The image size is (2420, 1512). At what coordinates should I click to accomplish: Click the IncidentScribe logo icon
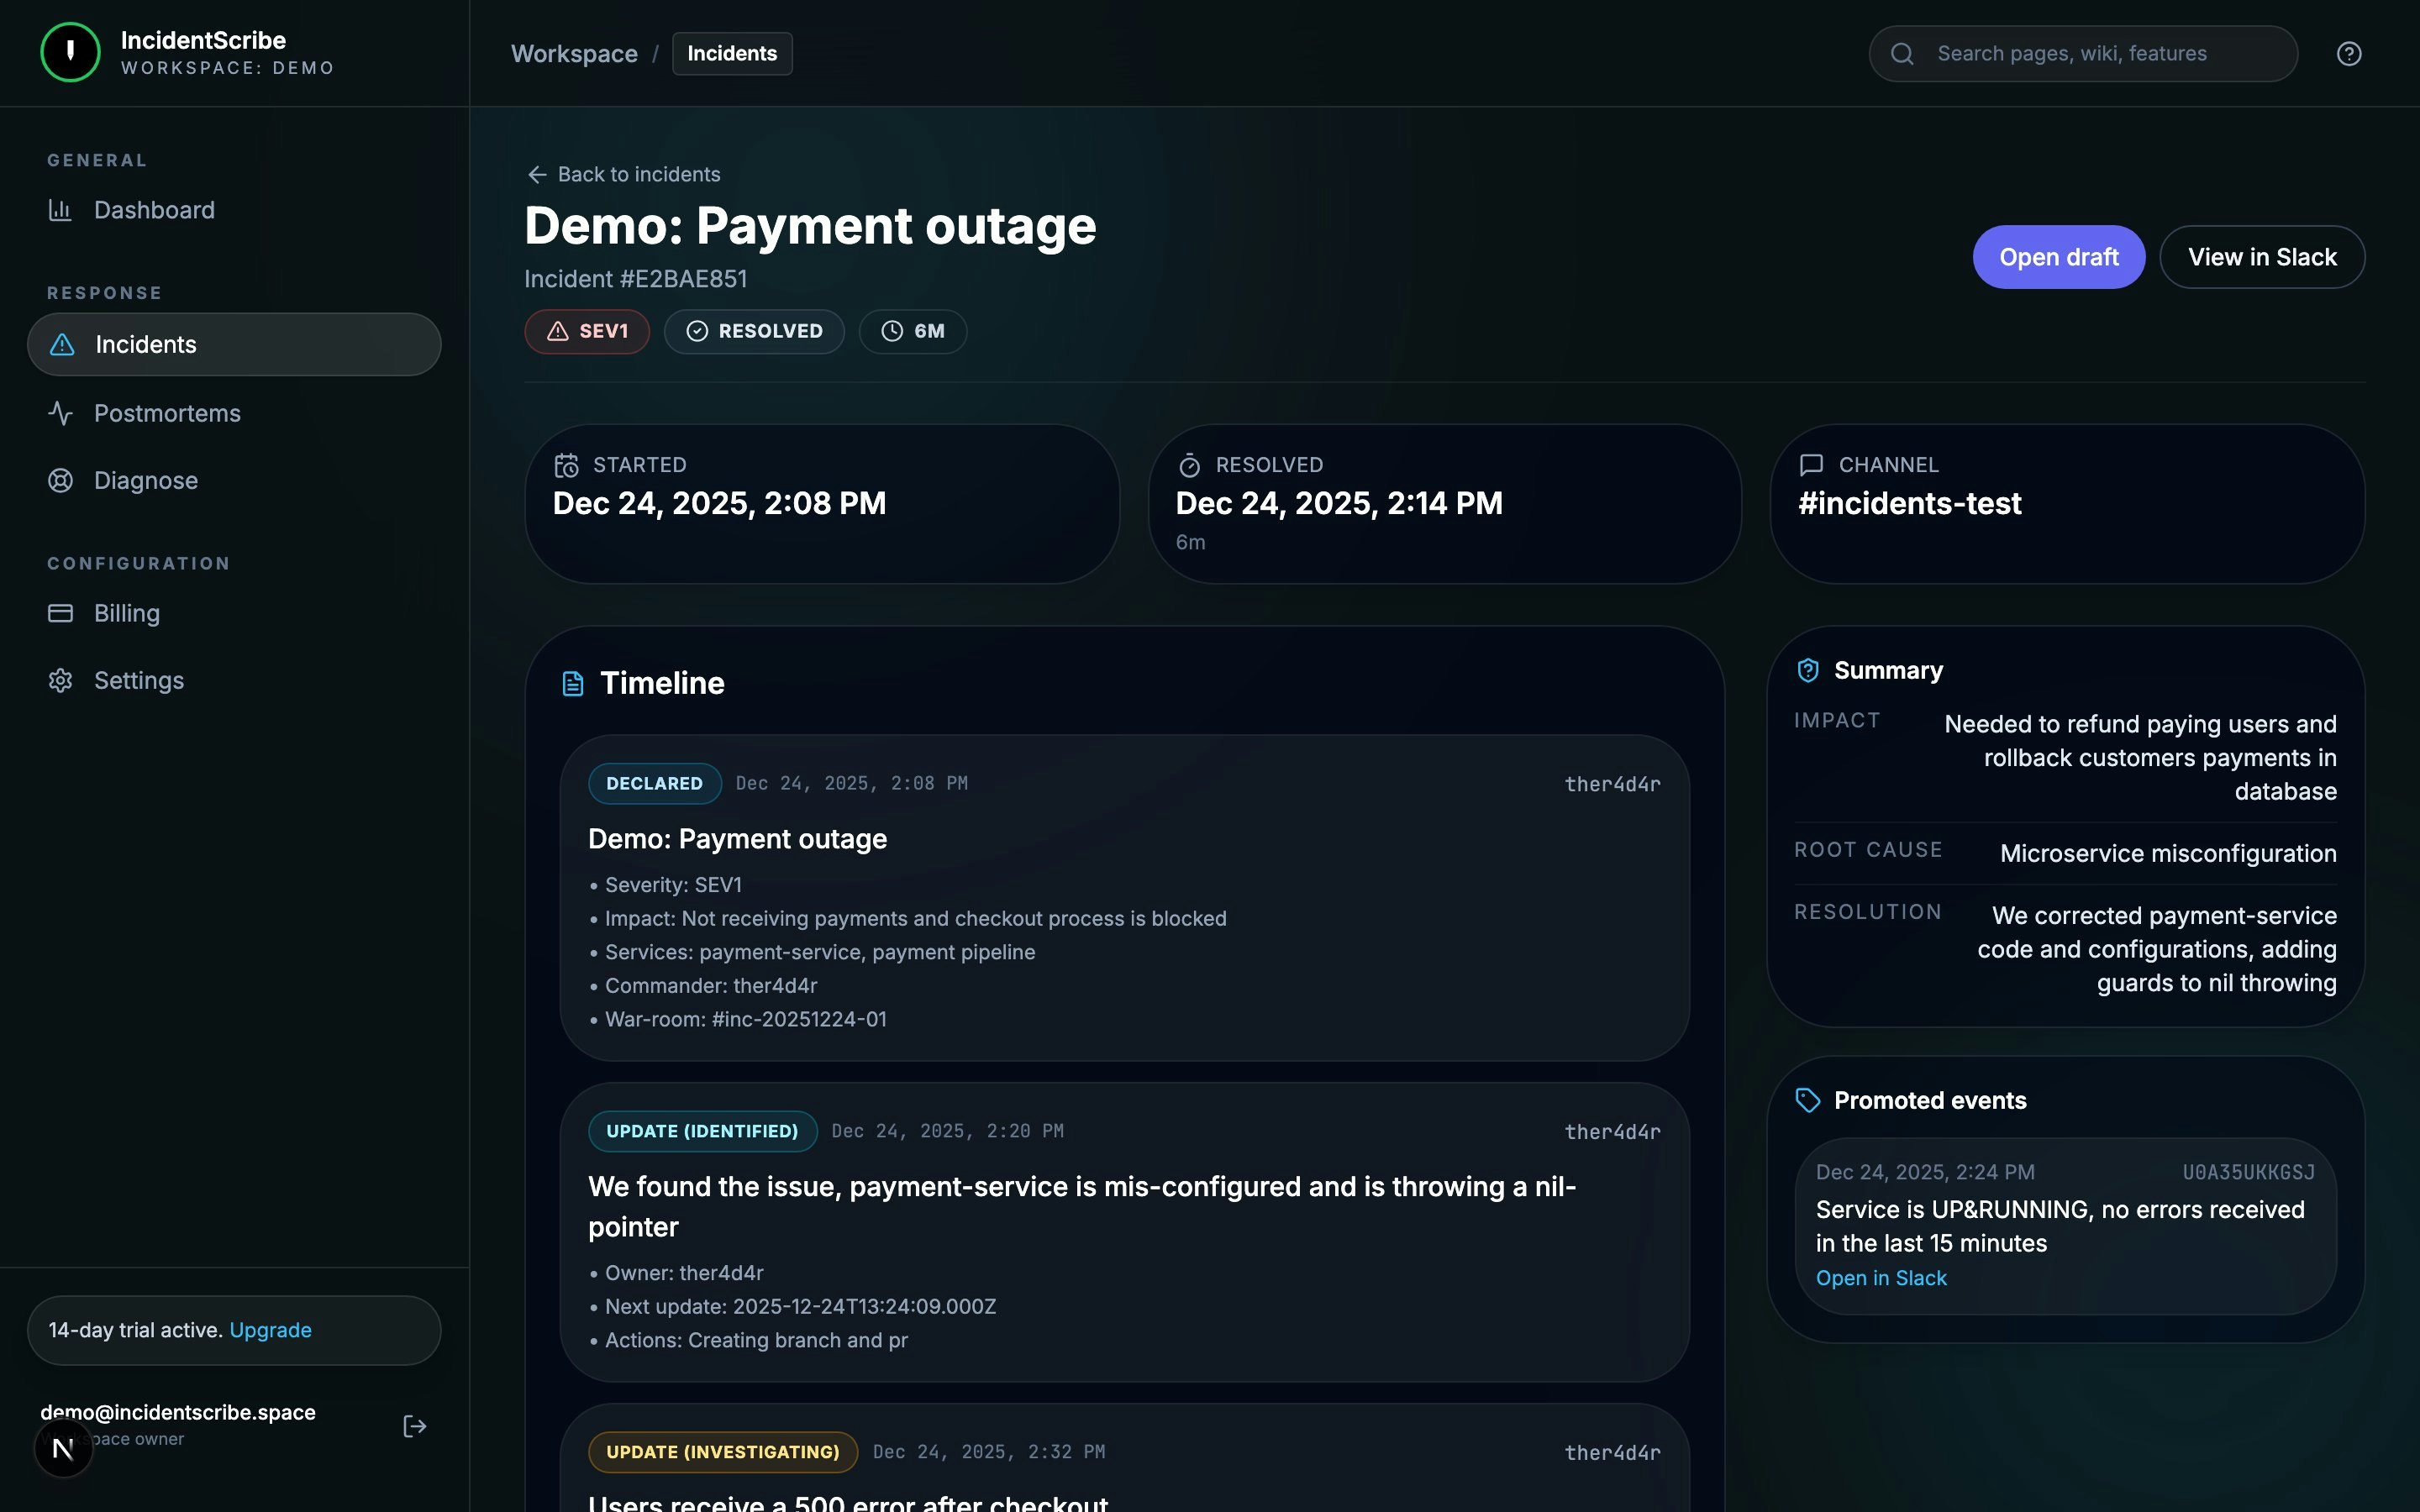[x=70, y=53]
